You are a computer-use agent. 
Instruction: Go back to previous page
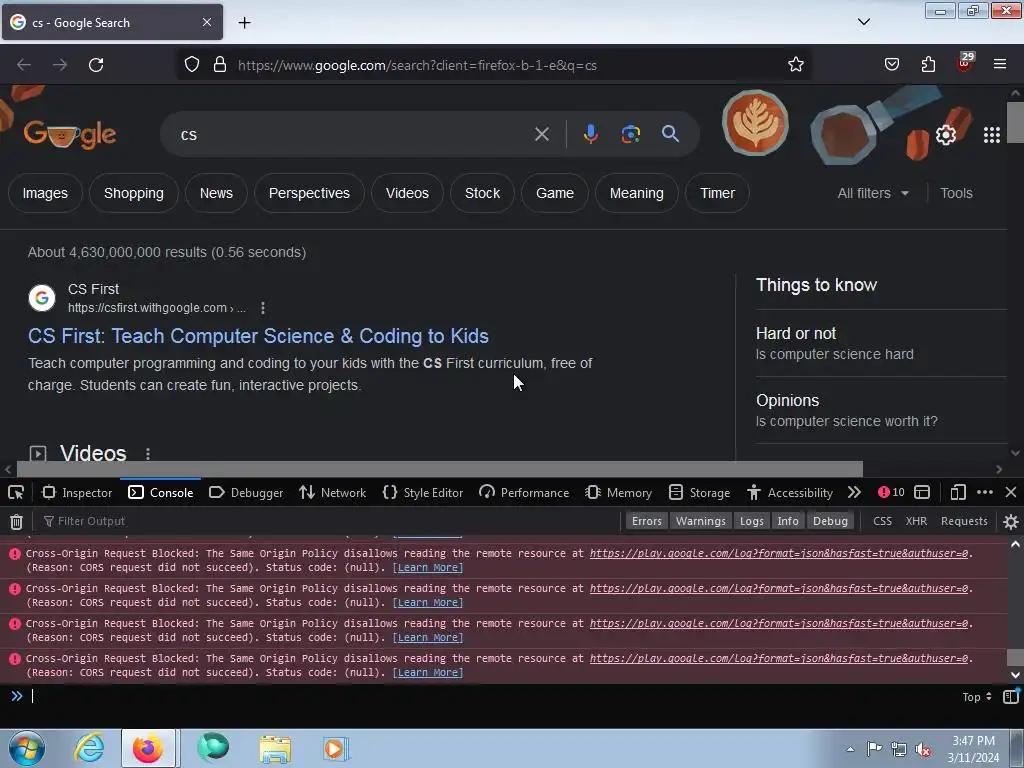pyautogui.click(x=24, y=65)
